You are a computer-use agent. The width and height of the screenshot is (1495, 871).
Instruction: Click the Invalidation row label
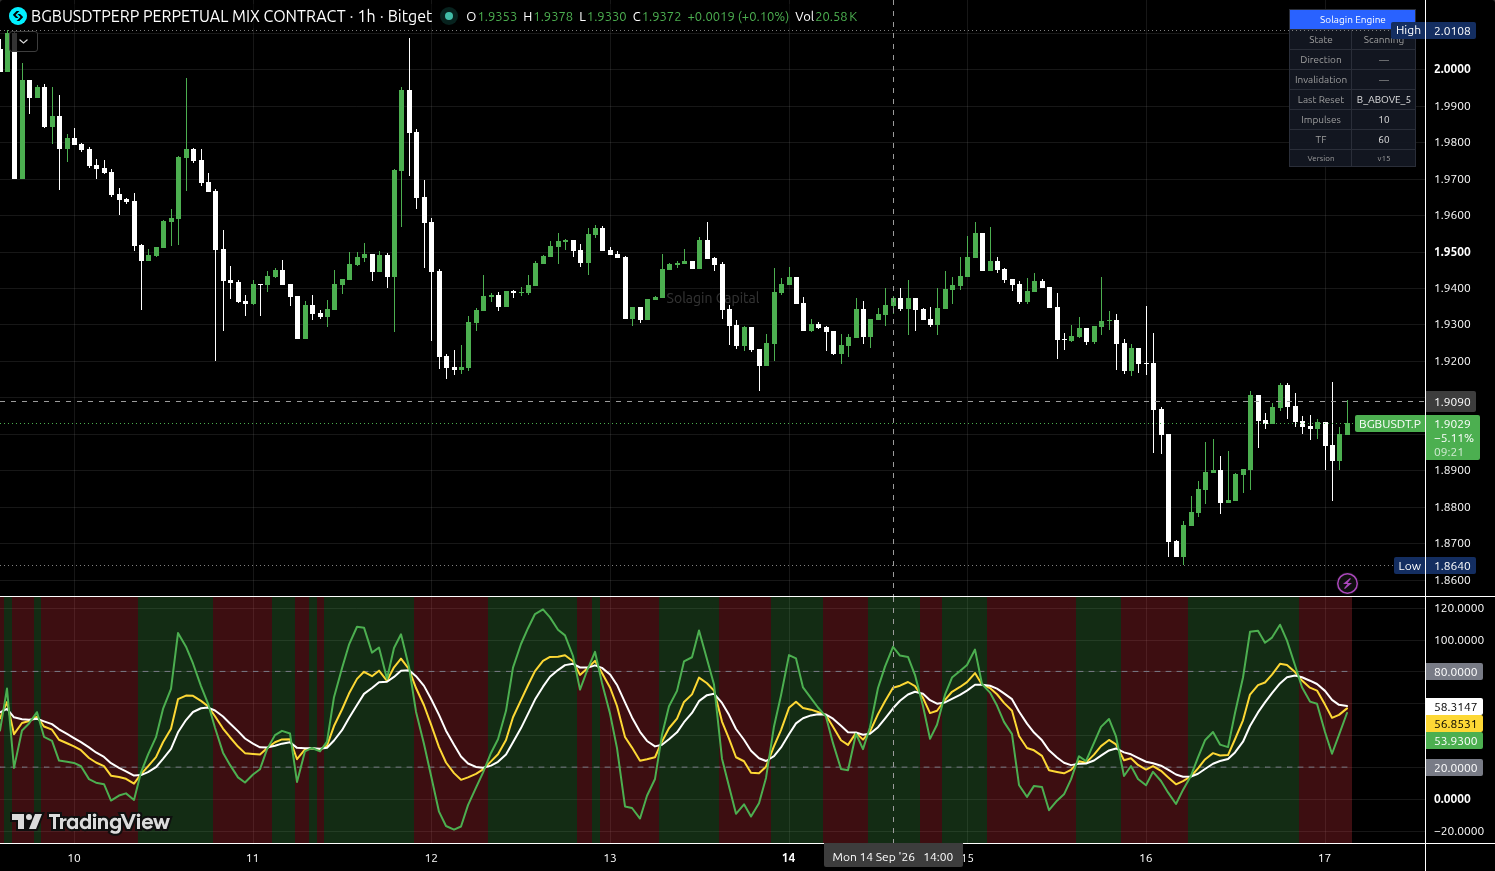click(1320, 80)
